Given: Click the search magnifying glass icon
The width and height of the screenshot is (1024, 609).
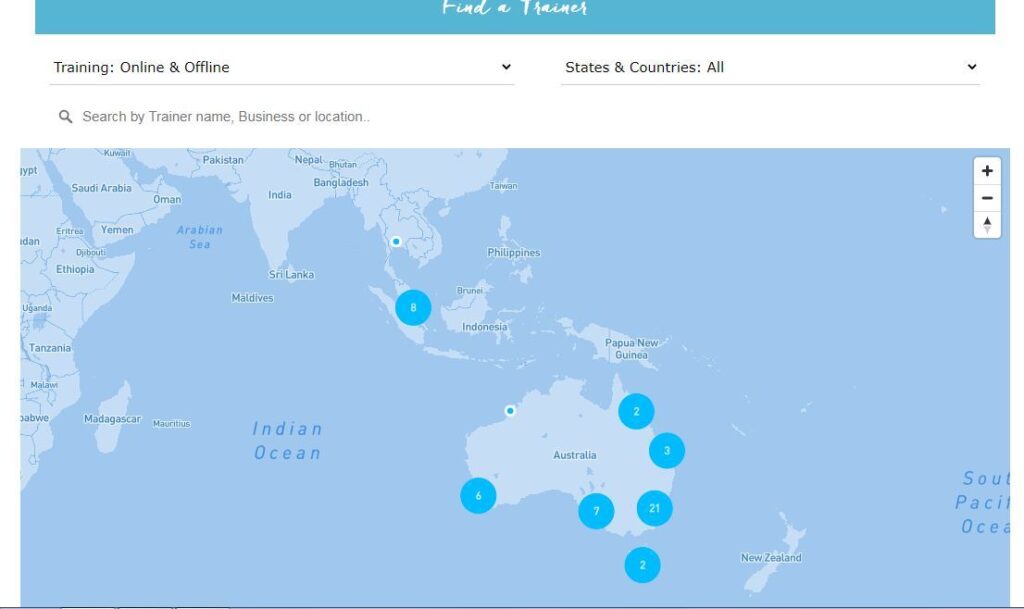Looking at the screenshot, I should [x=65, y=116].
